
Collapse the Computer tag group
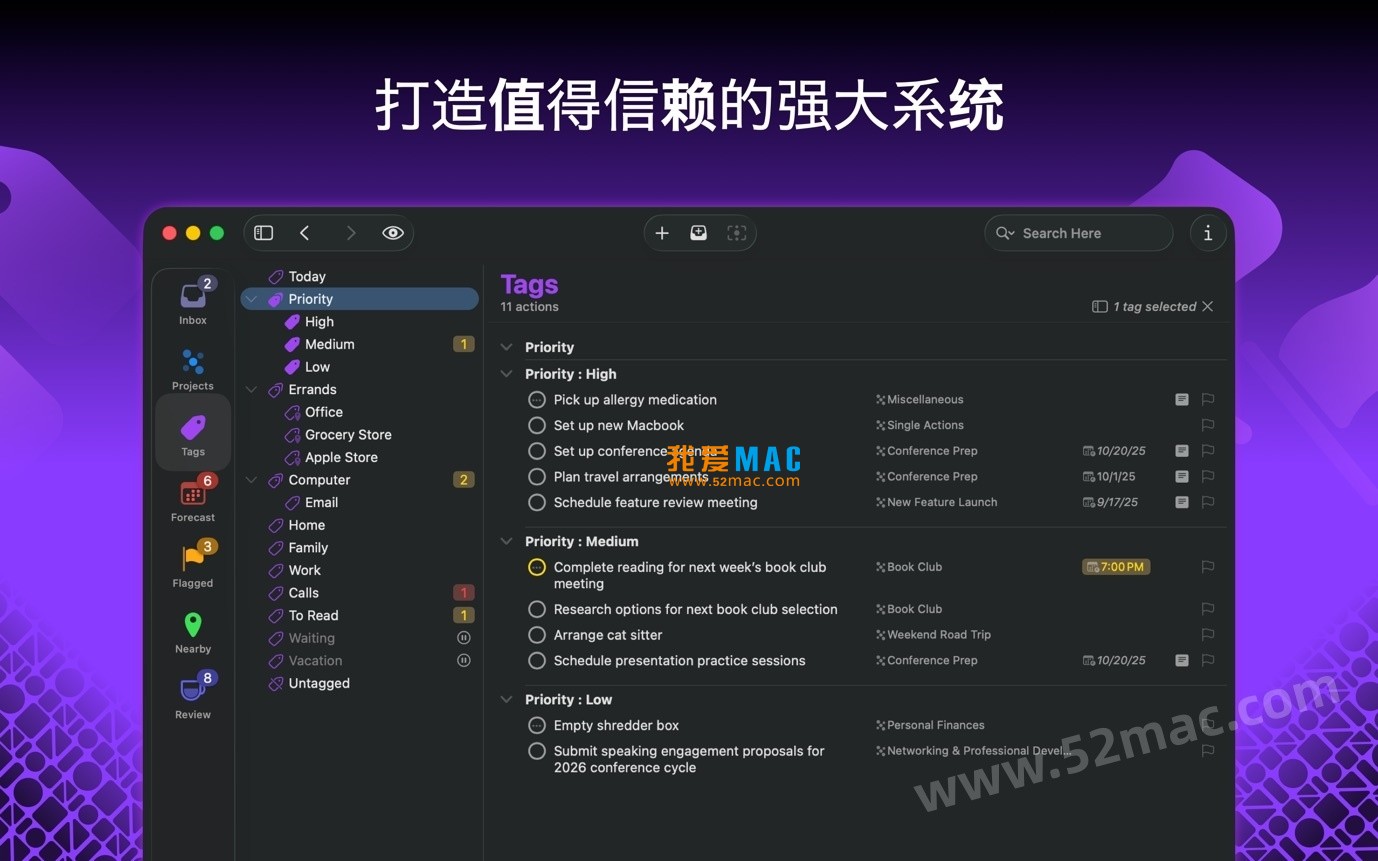tap(251, 479)
